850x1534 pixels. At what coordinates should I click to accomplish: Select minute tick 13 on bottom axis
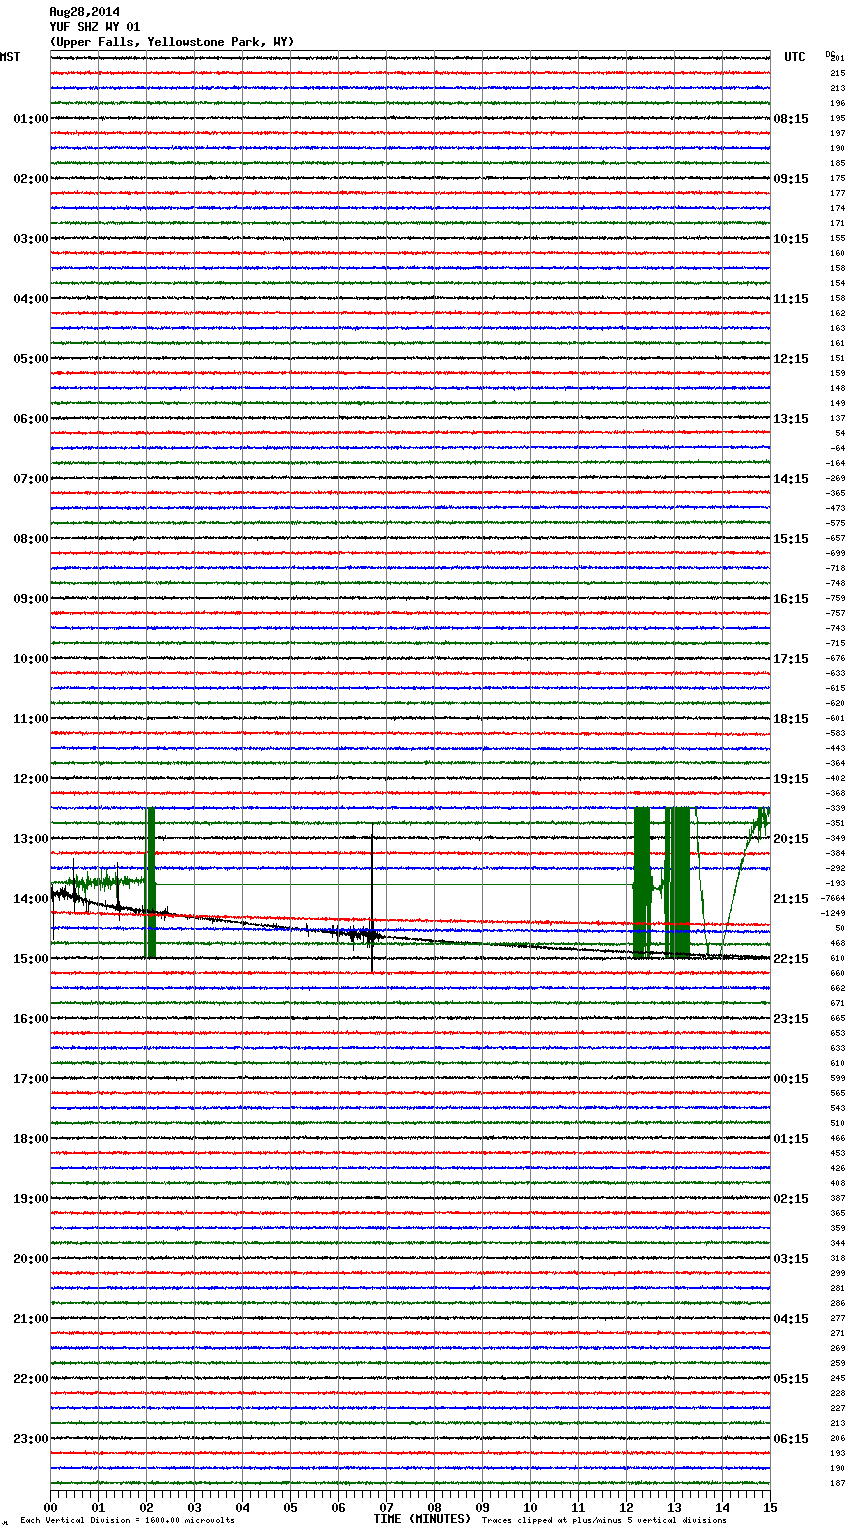[x=674, y=1507]
